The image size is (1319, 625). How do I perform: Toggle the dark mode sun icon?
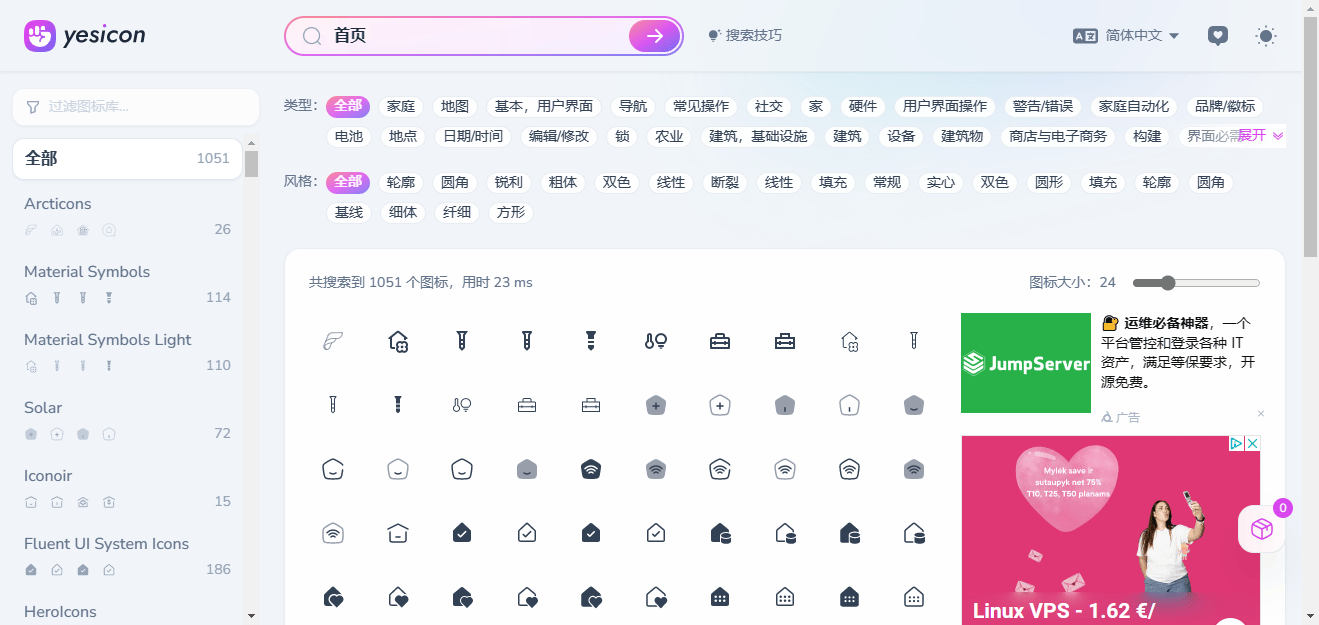1266,36
